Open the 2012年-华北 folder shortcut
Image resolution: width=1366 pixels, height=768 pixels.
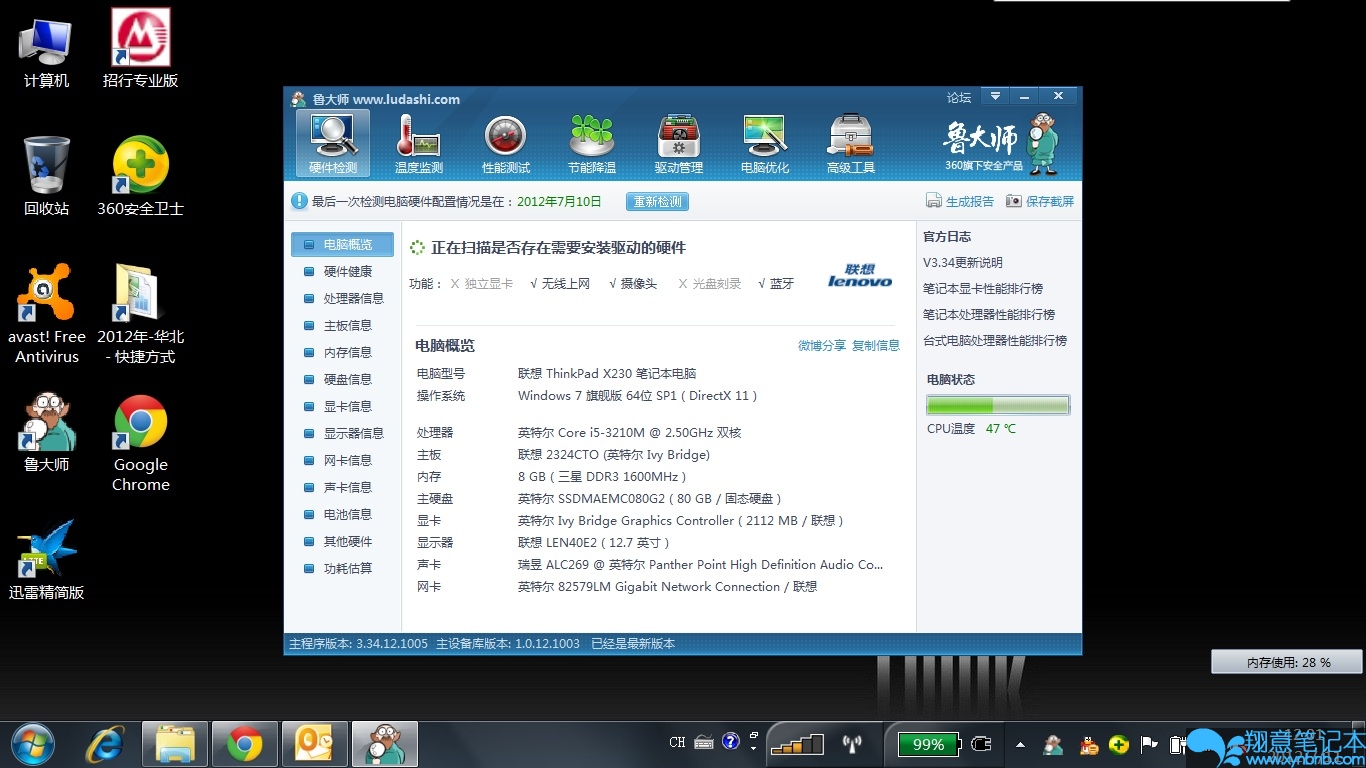[x=140, y=314]
